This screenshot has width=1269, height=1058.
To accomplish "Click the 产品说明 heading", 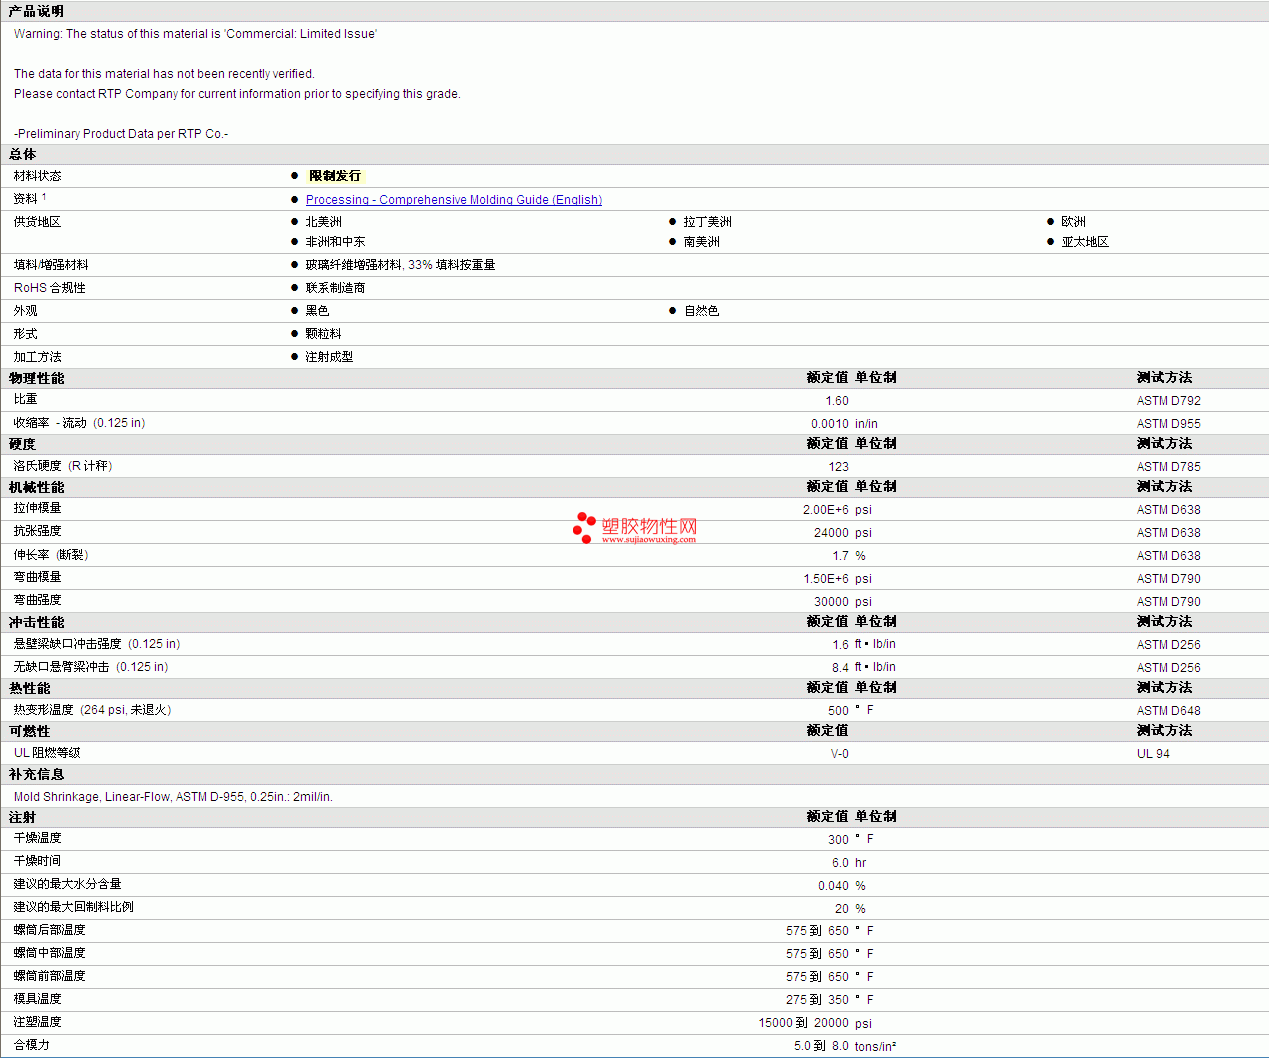I will [x=37, y=11].
